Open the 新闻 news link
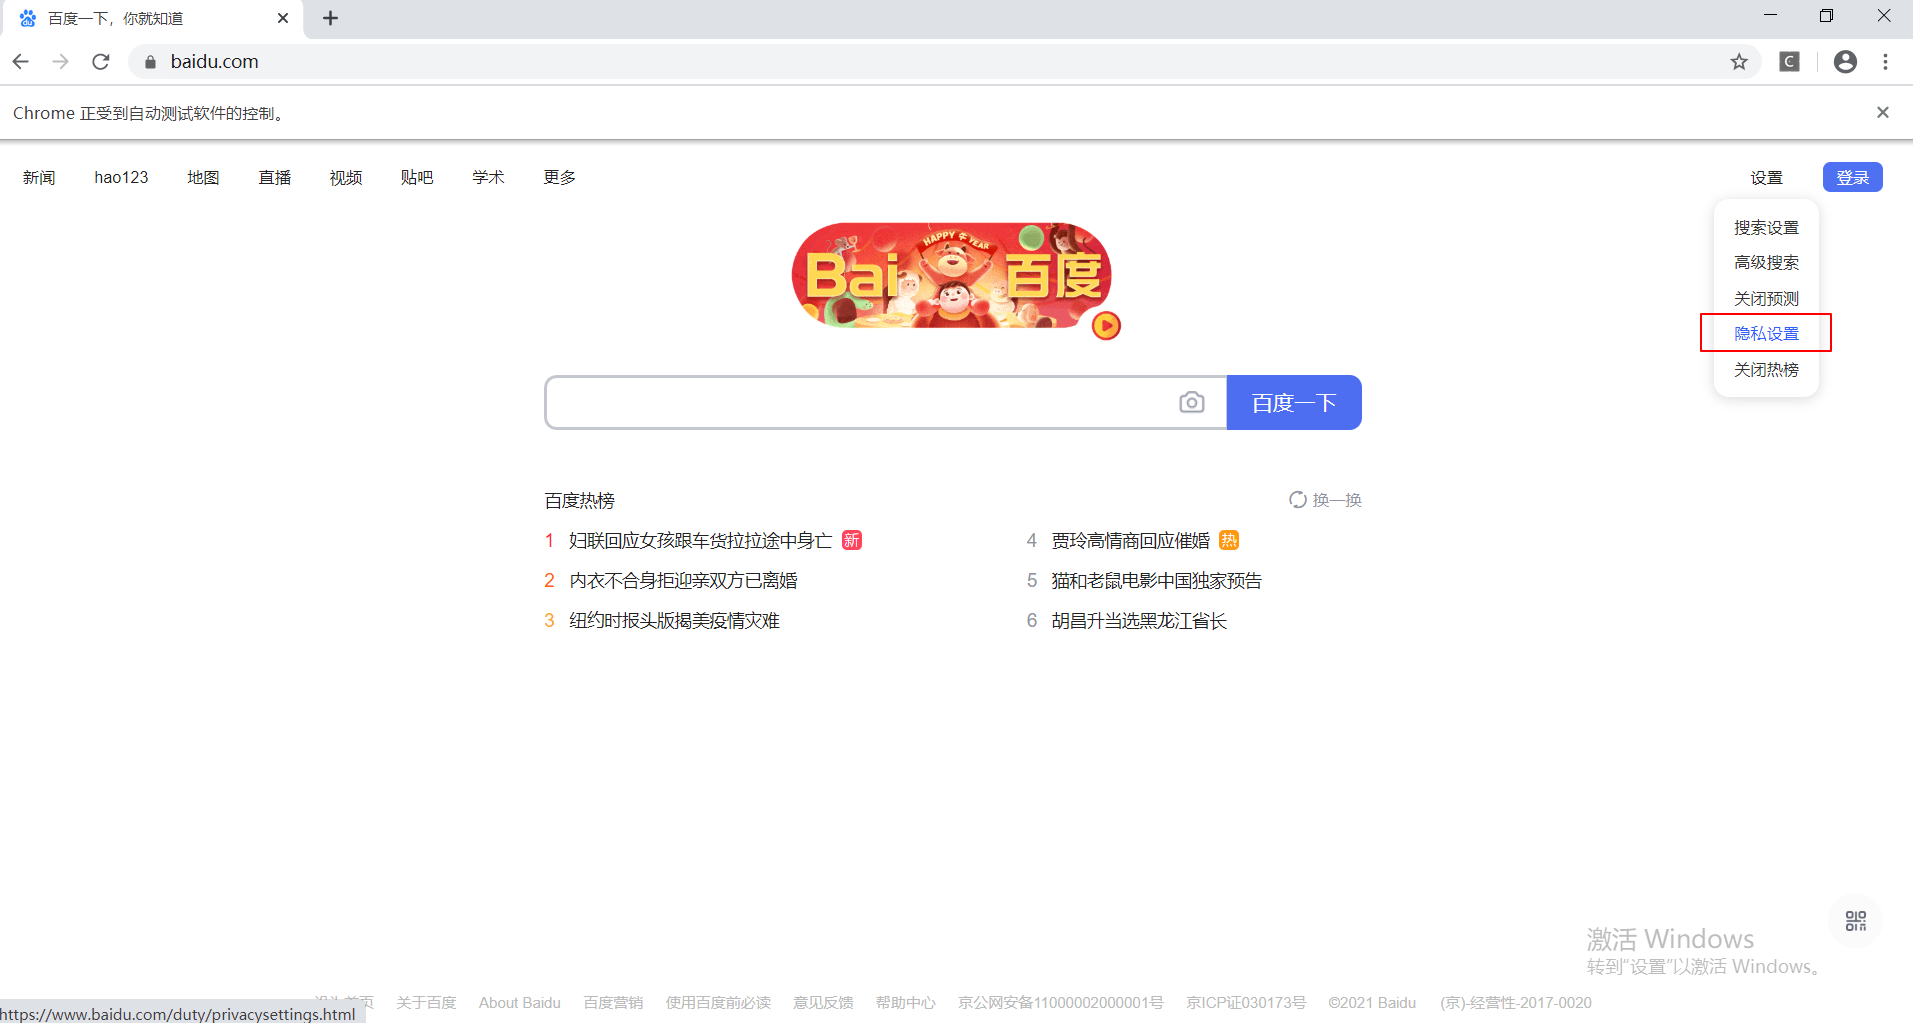This screenshot has height=1023, width=1913. click(39, 177)
